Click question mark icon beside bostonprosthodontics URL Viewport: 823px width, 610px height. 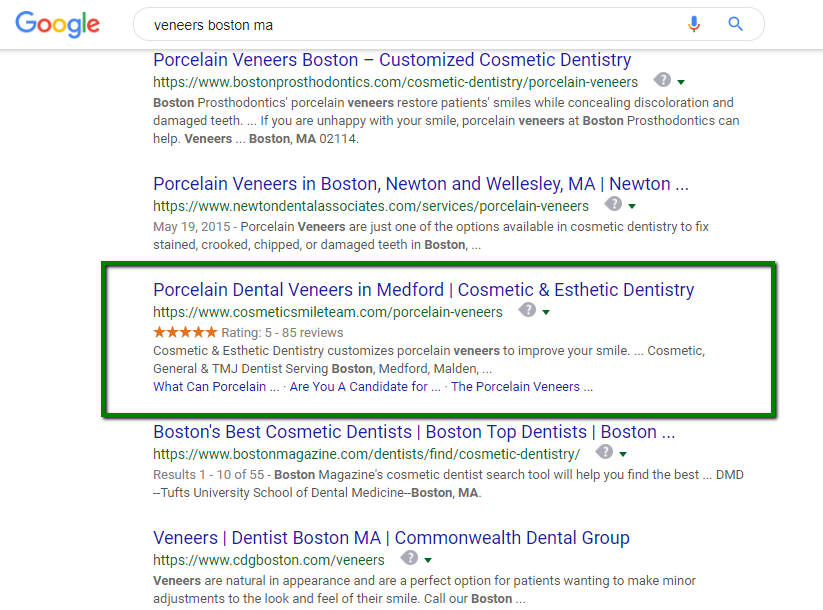662,80
